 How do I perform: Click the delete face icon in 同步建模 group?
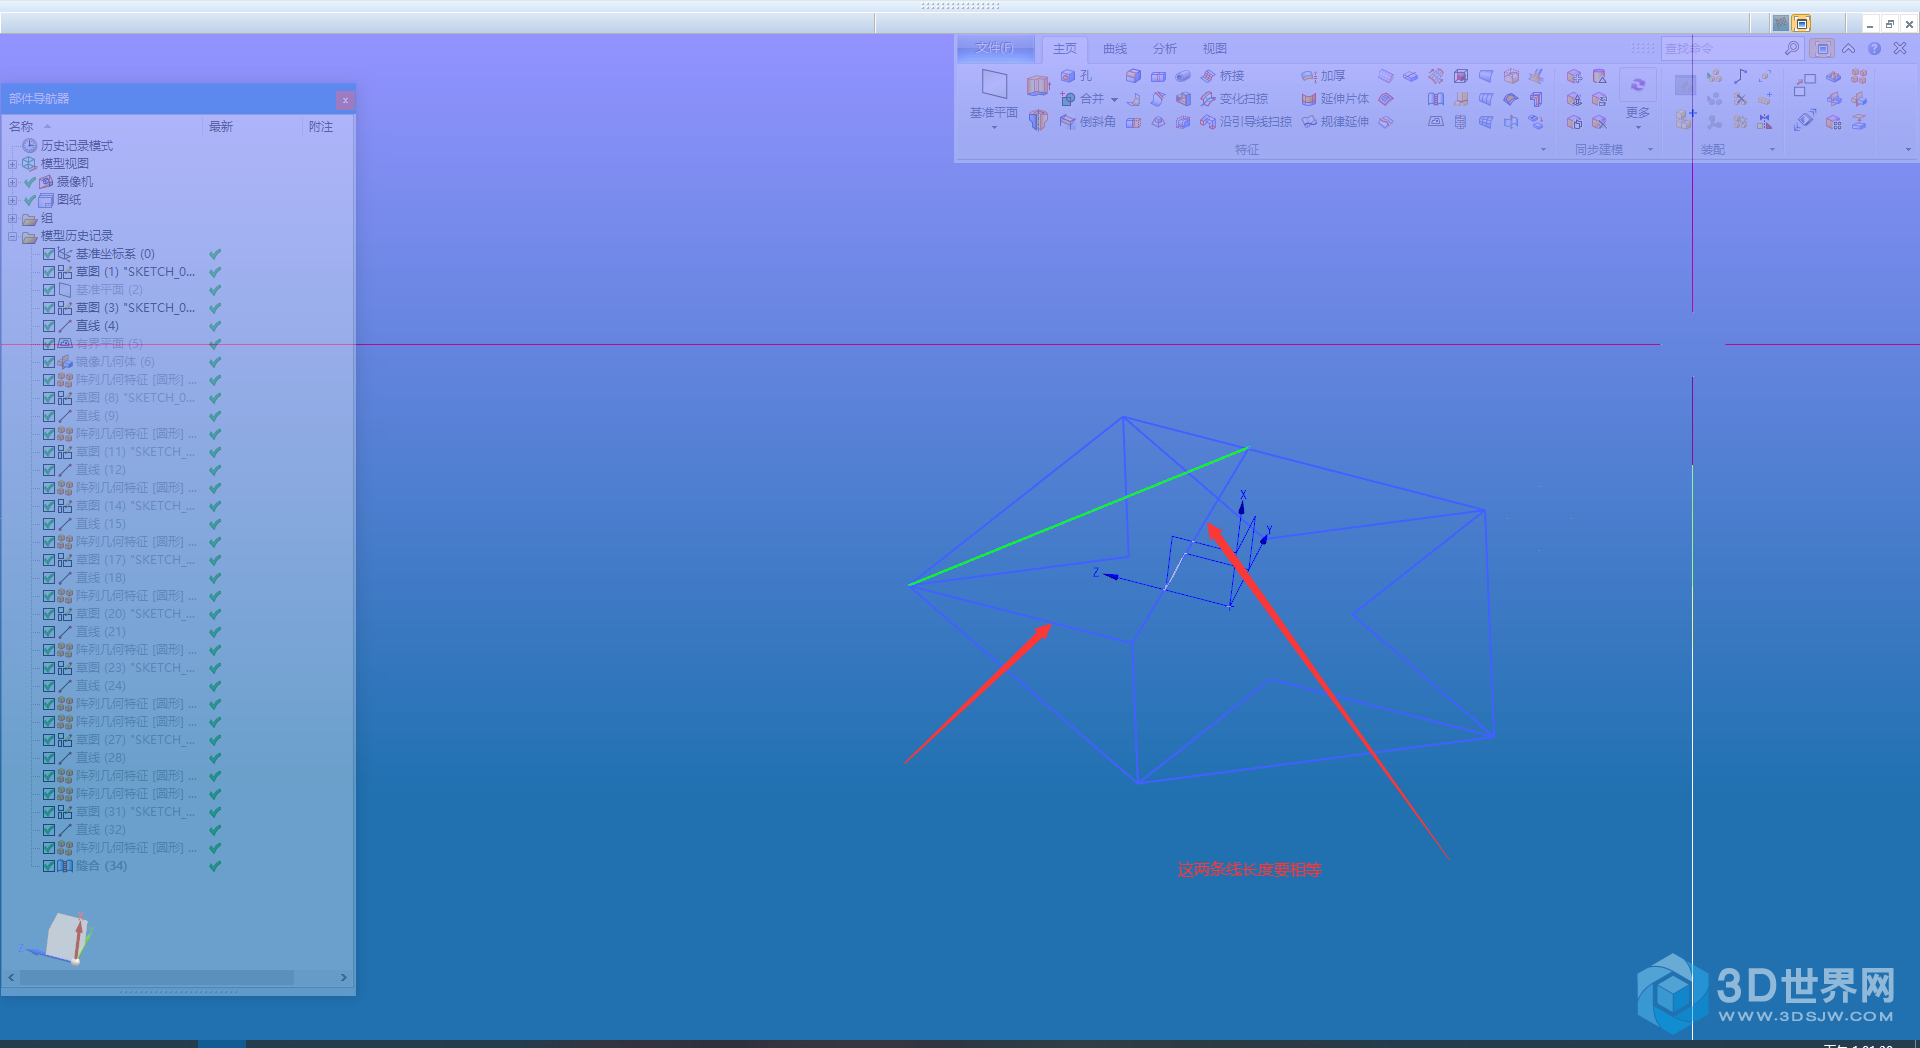1599,122
